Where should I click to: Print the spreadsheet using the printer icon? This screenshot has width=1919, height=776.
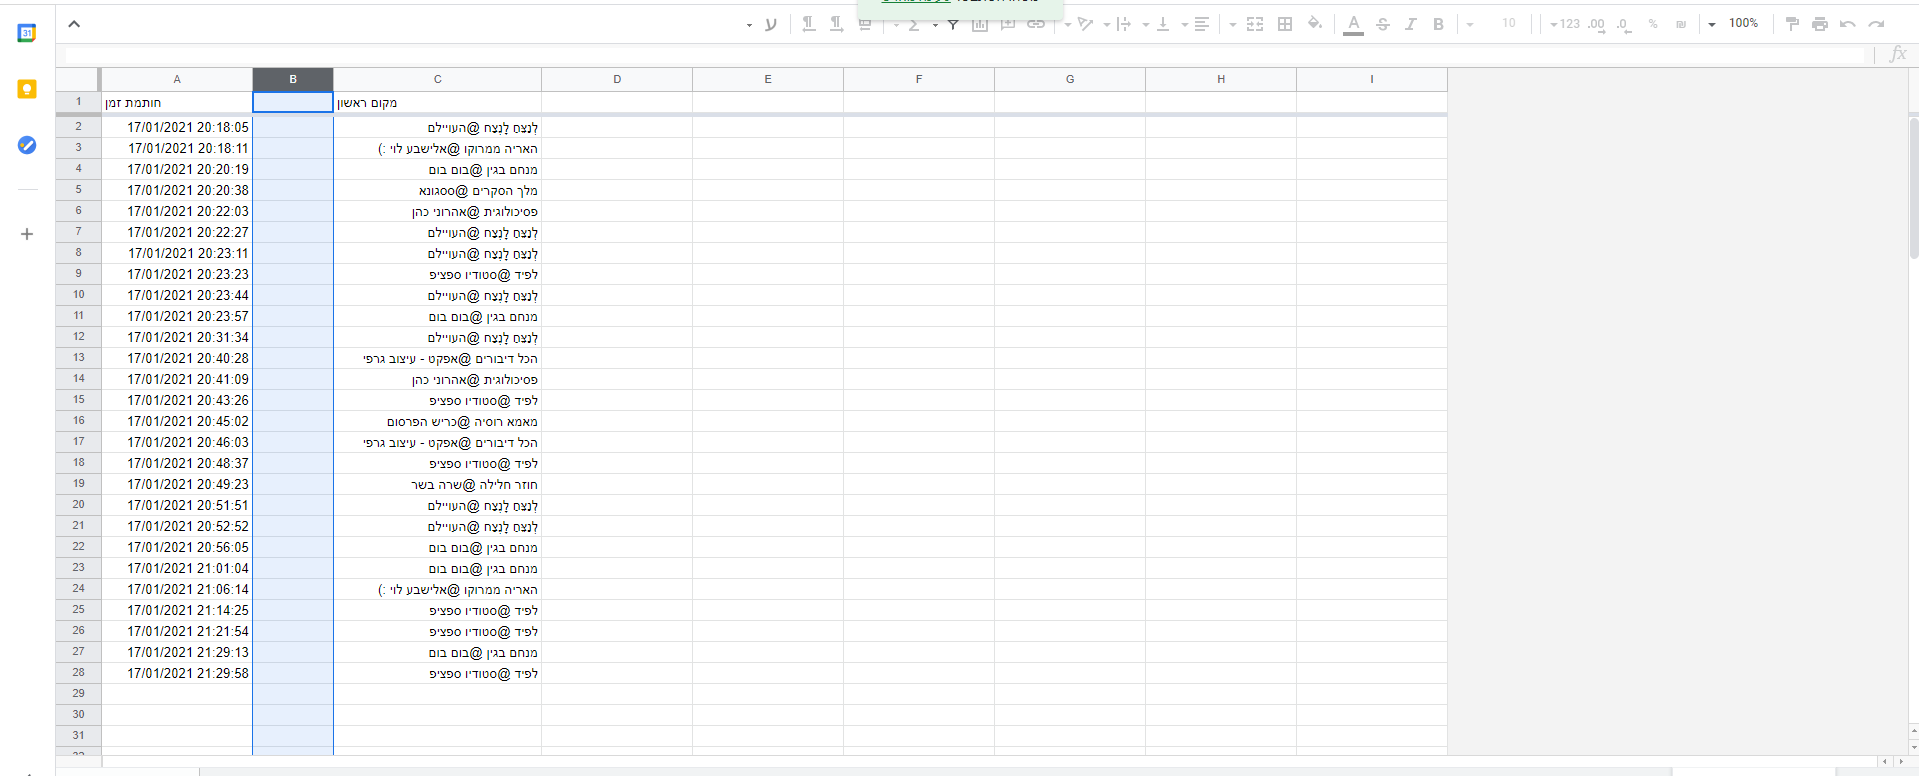tap(1820, 24)
